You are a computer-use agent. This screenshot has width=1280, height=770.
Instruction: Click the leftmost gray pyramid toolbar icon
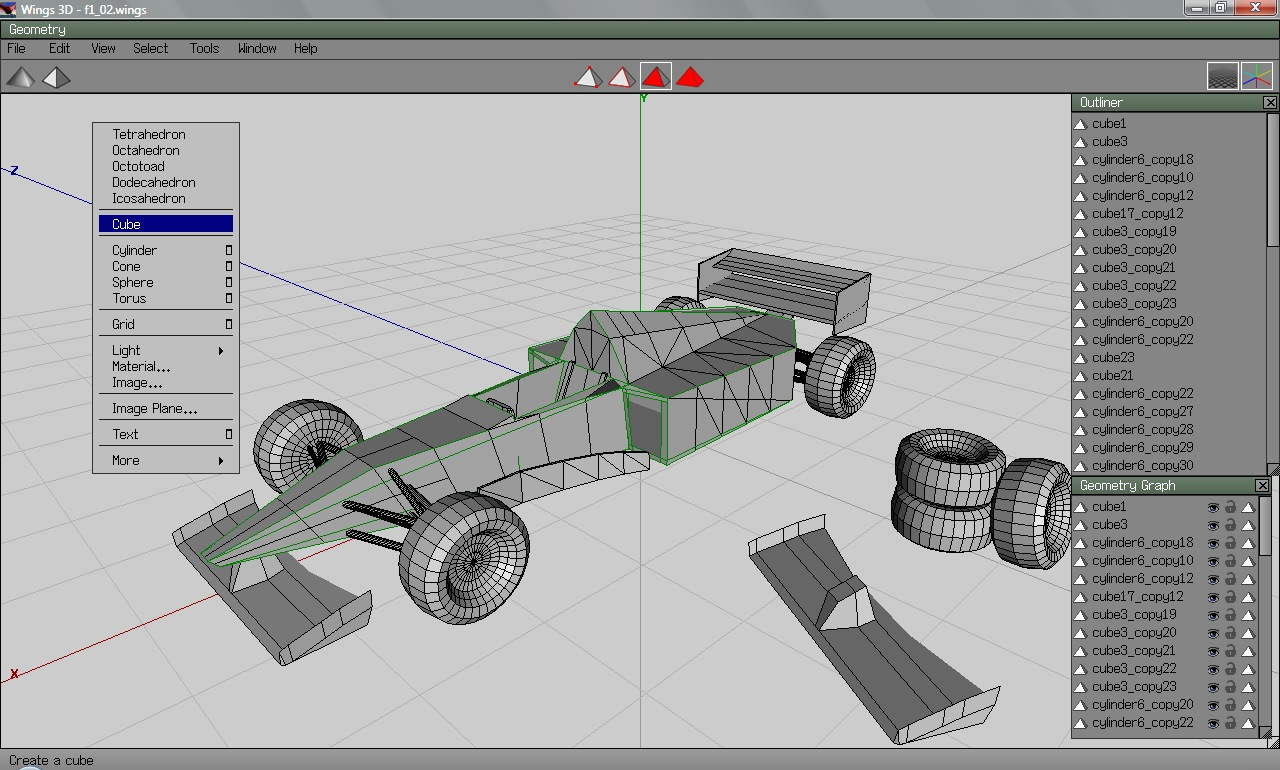point(20,76)
